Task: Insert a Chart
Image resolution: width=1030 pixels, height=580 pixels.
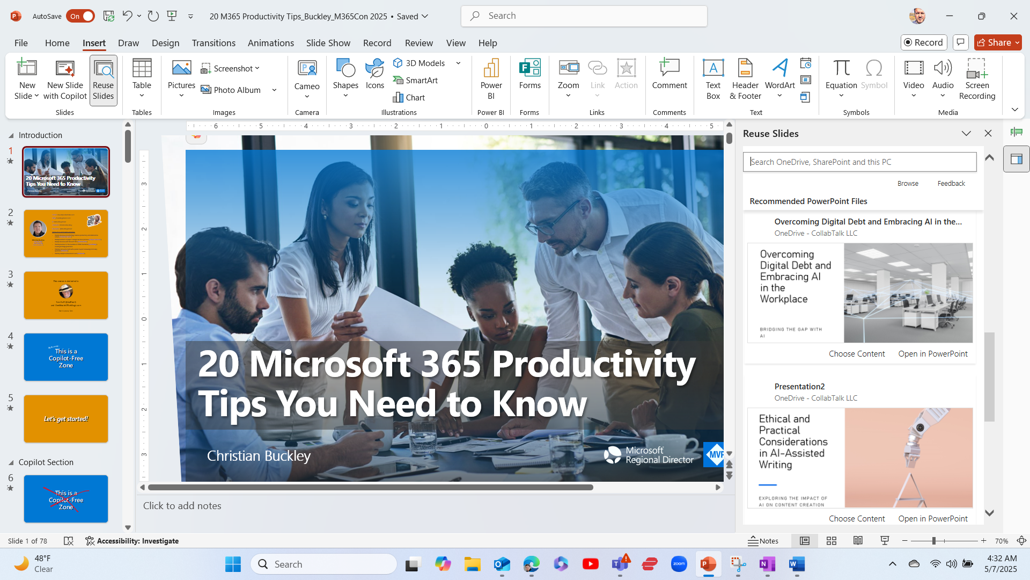Action: tap(410, 97)
